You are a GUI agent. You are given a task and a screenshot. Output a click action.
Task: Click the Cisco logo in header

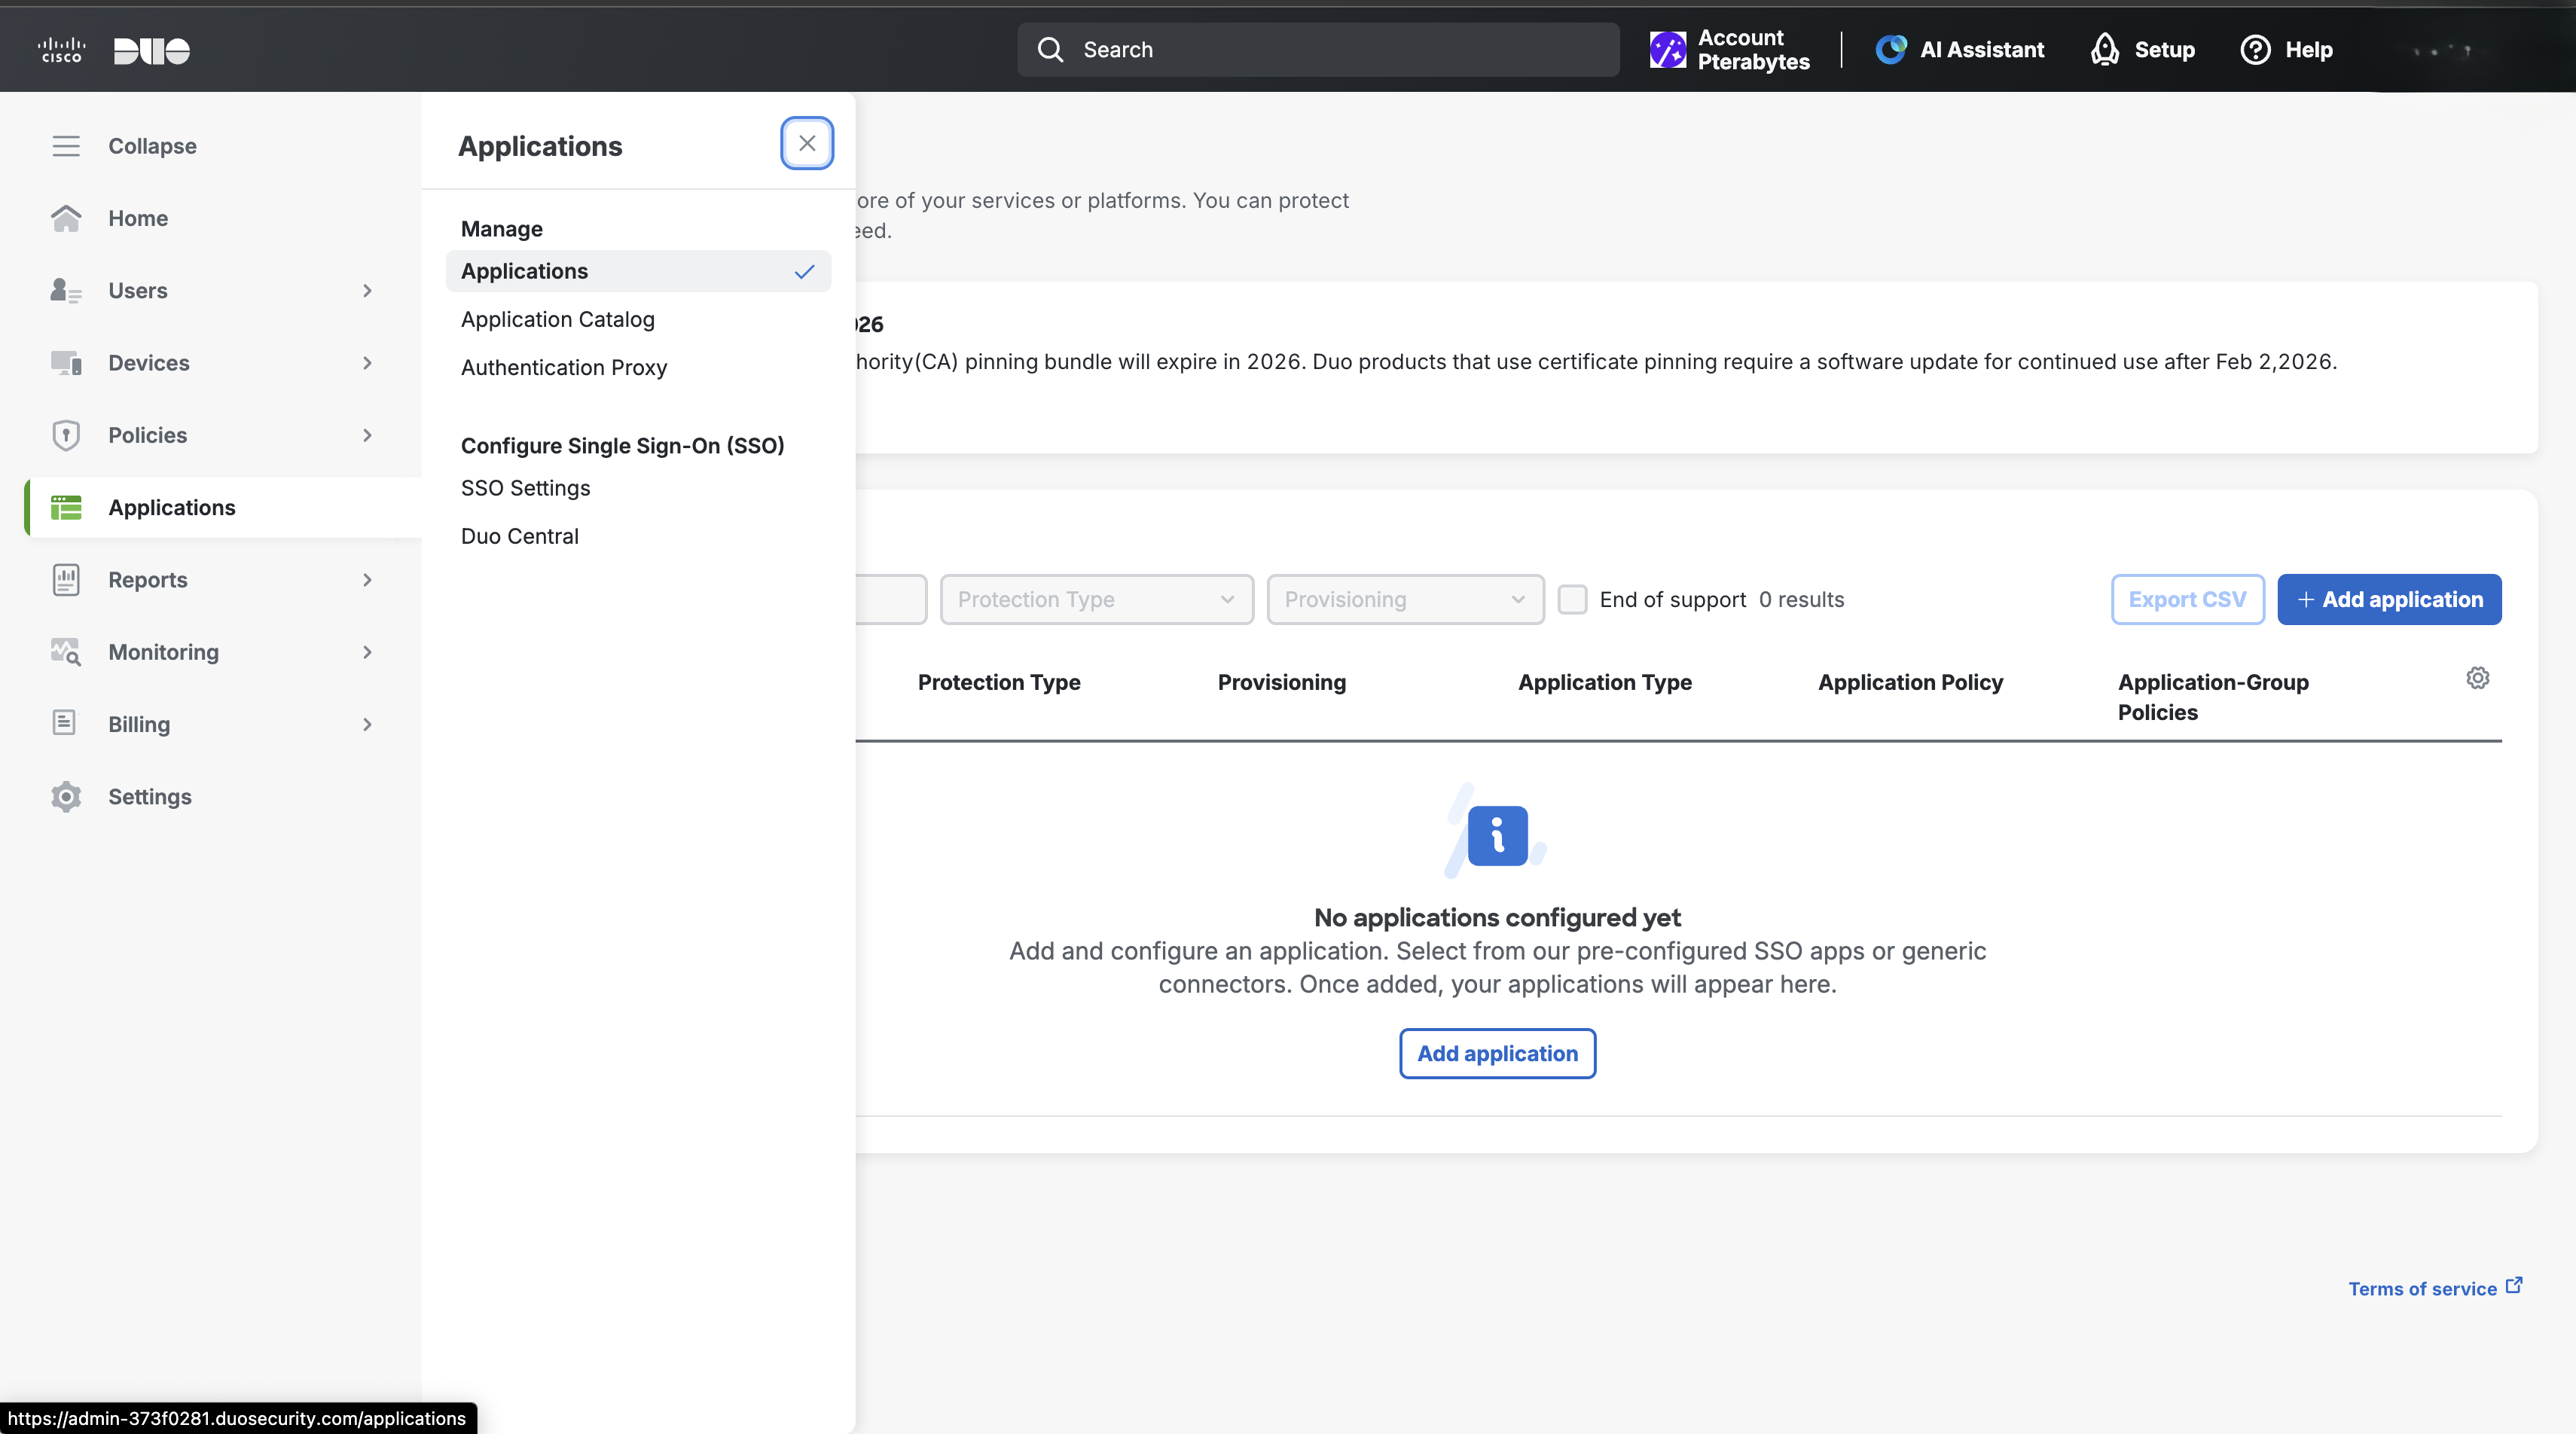[x=61, y=50]
